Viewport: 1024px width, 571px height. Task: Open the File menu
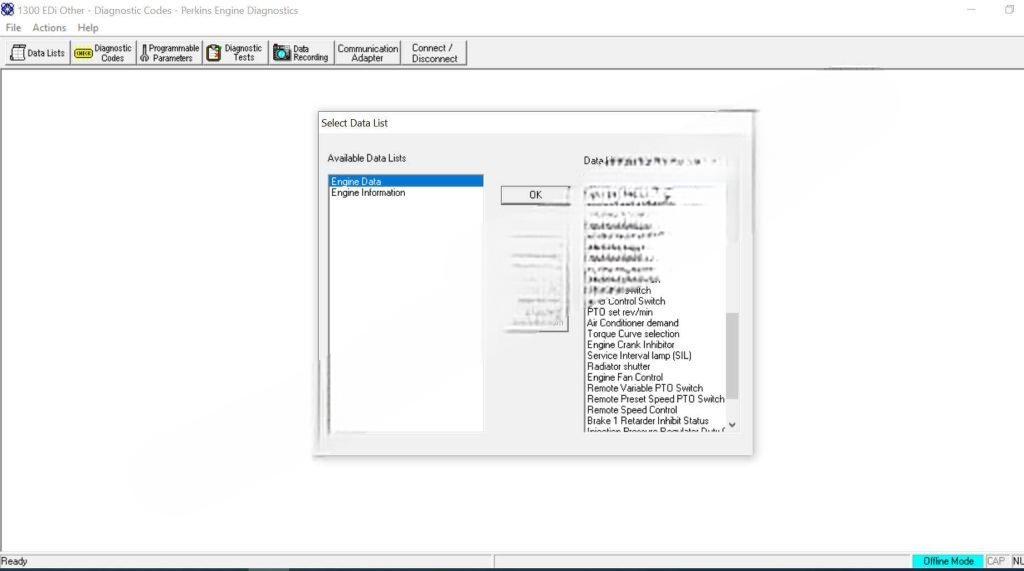pos(13,28)
